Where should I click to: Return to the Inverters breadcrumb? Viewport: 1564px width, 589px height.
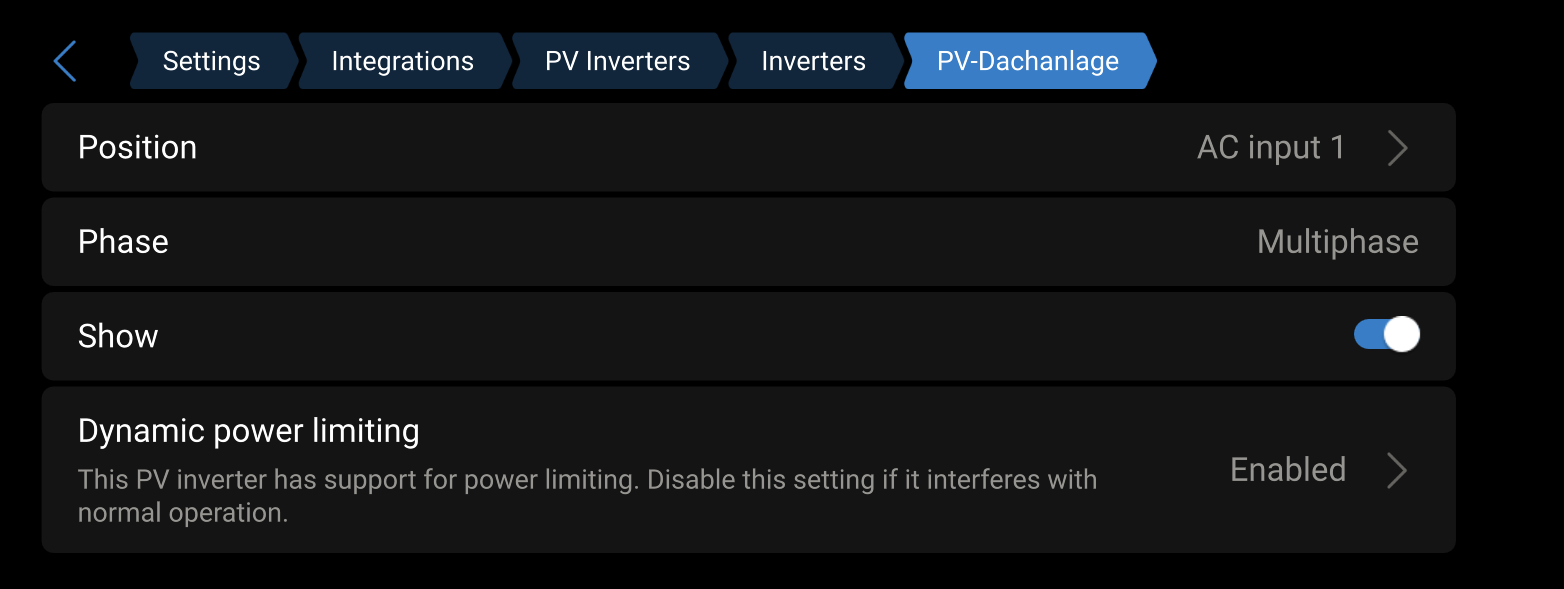(x=813, y=61)
